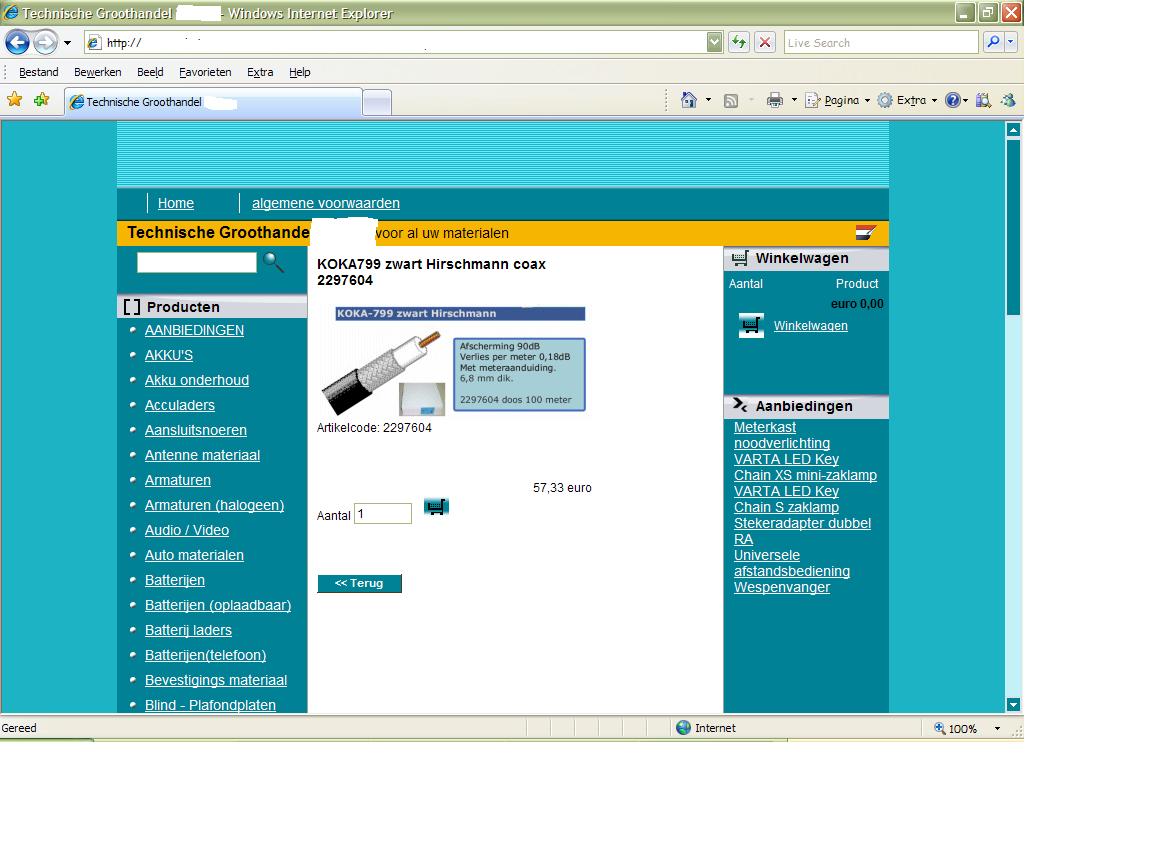Click the Internet security zone indicator
The image size is (1152, 864).
705,728
